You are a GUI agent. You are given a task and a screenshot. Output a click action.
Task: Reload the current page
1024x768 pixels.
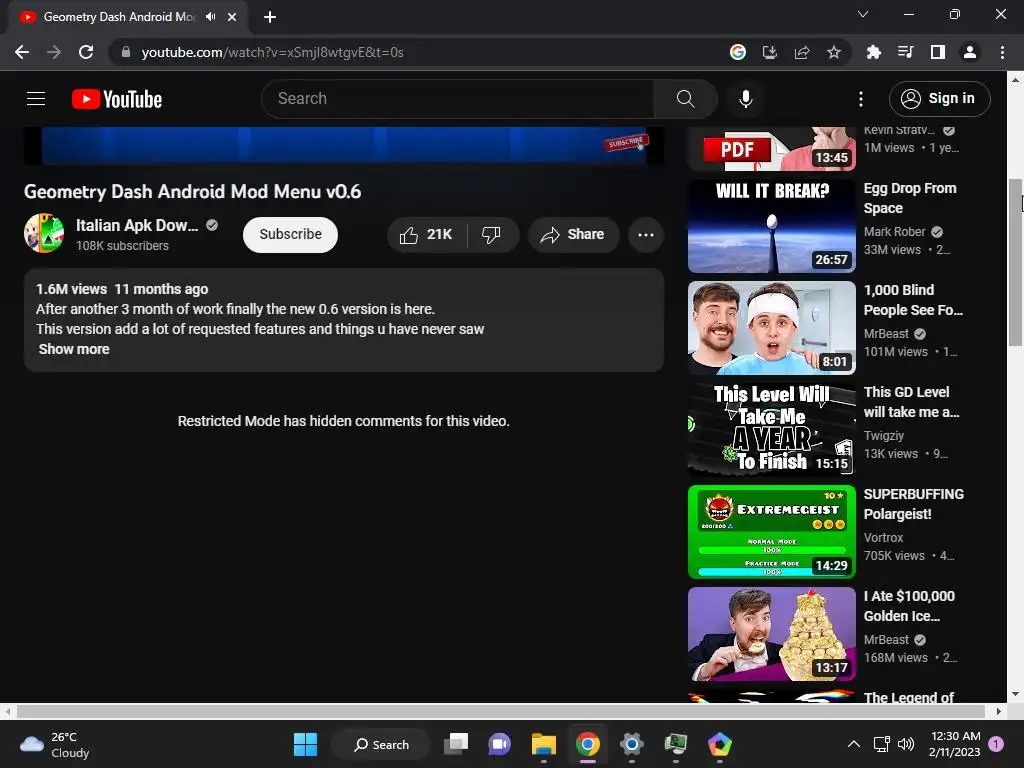coord(86,52)
